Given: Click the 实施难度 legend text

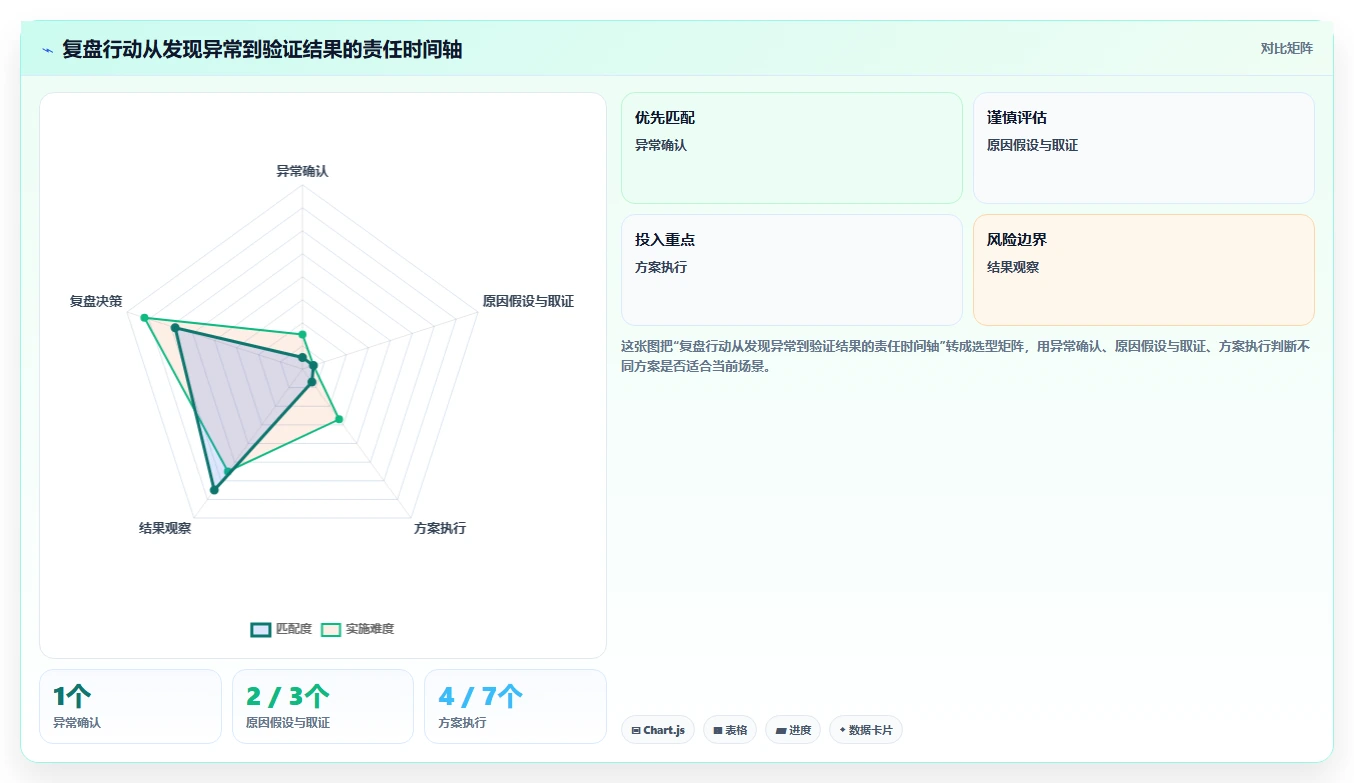Looking at the screenshot, I should (370, 629).
